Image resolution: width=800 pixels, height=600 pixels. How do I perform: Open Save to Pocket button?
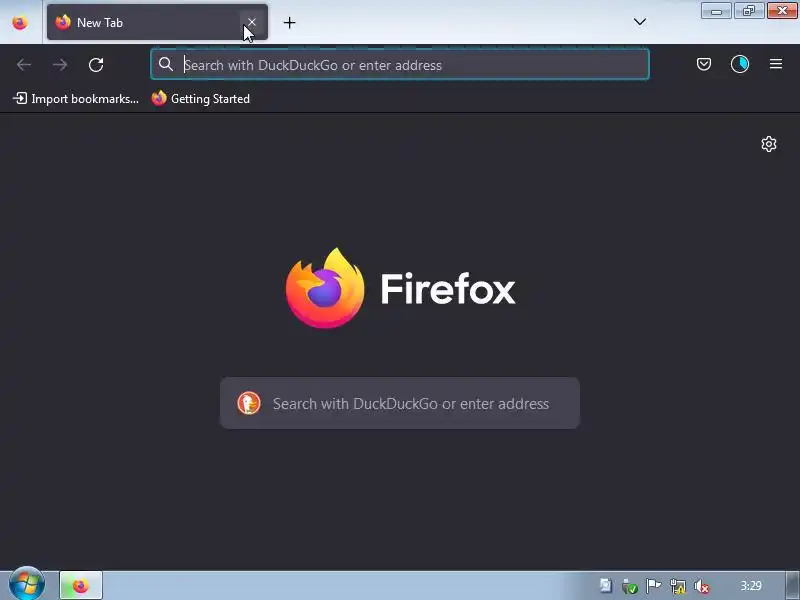pos(704,64)
